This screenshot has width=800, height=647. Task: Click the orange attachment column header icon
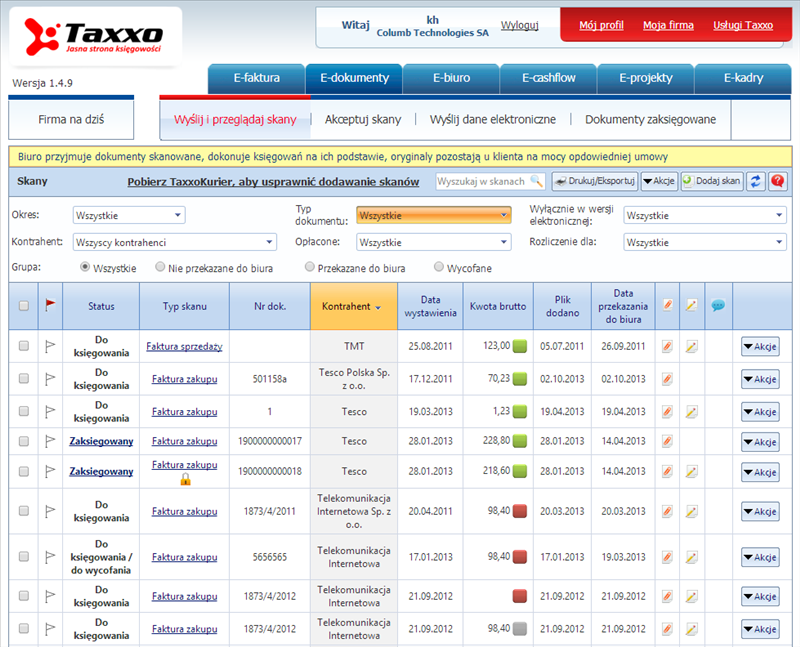coord(667,306)
